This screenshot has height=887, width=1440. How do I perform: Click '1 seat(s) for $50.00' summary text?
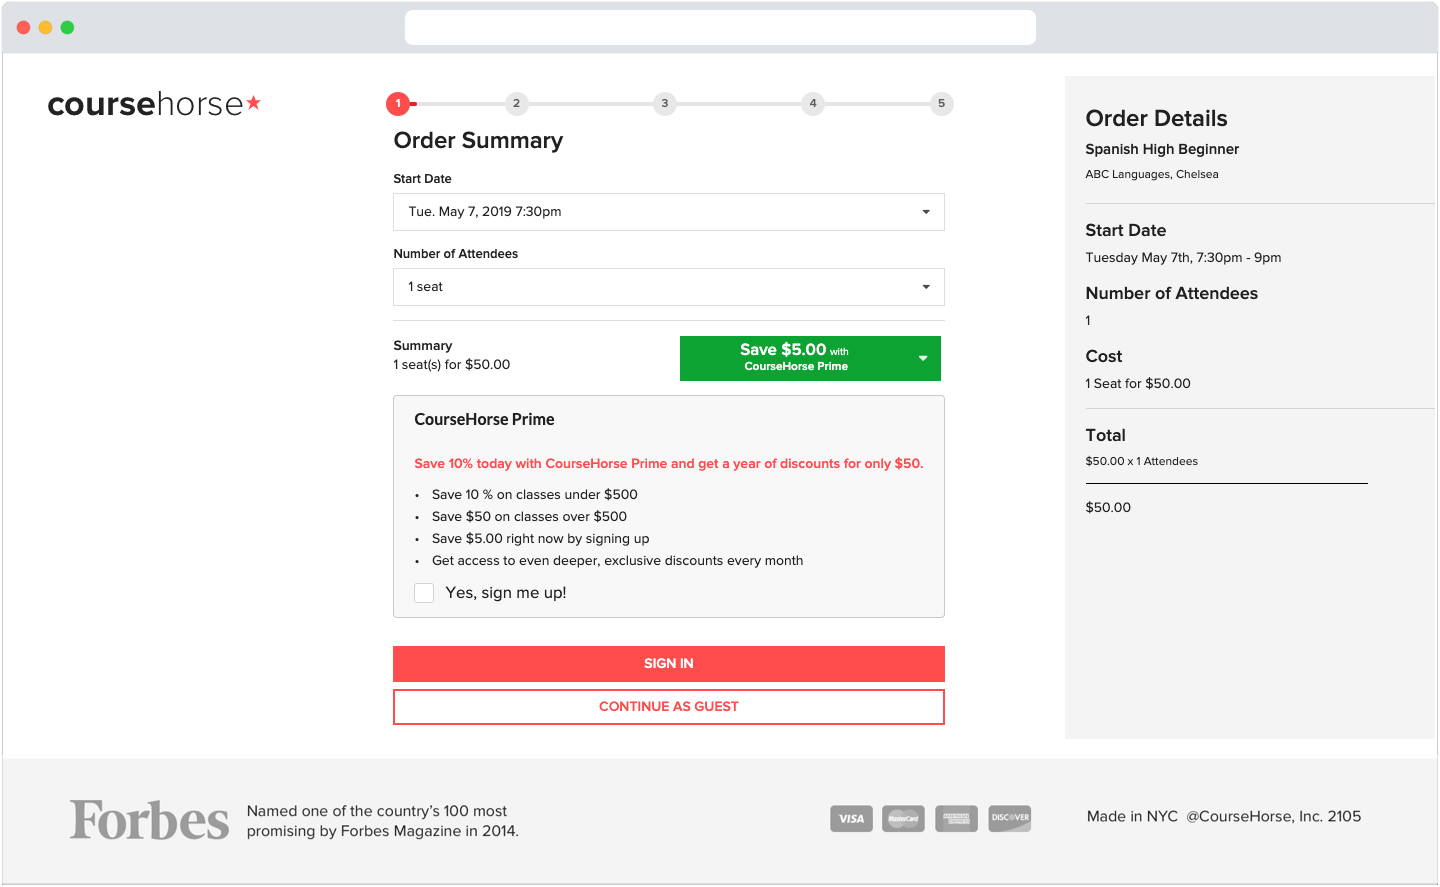pyautogui.click(x=451, y=365)
